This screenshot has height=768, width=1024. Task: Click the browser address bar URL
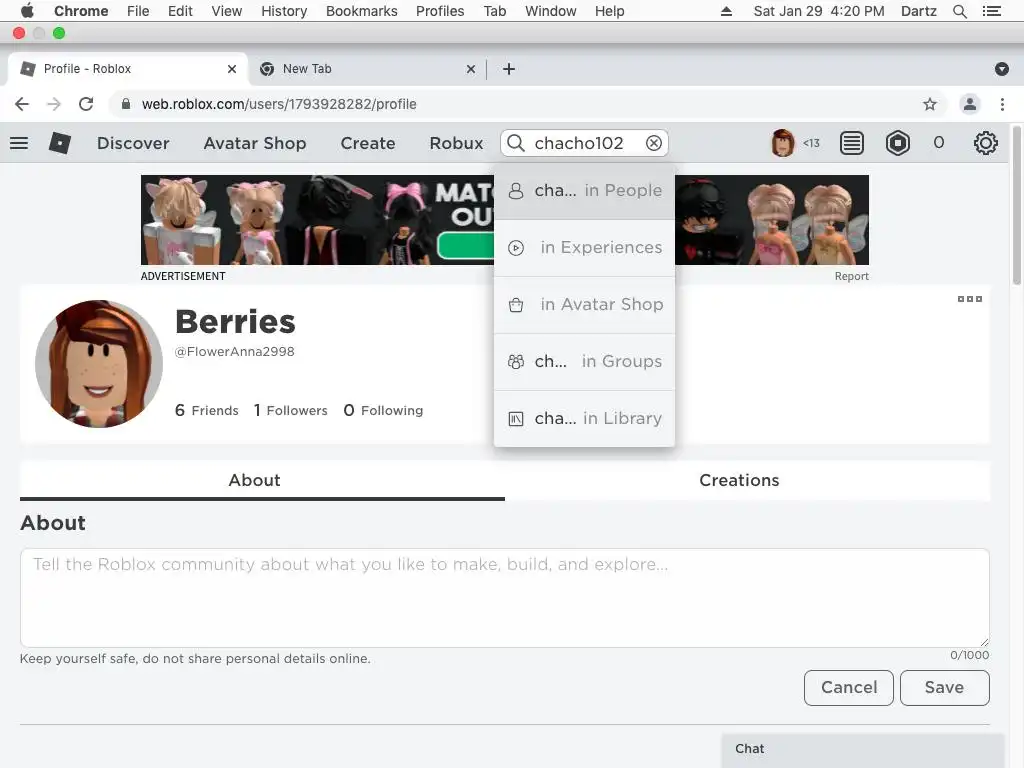(x=279, y=104)
